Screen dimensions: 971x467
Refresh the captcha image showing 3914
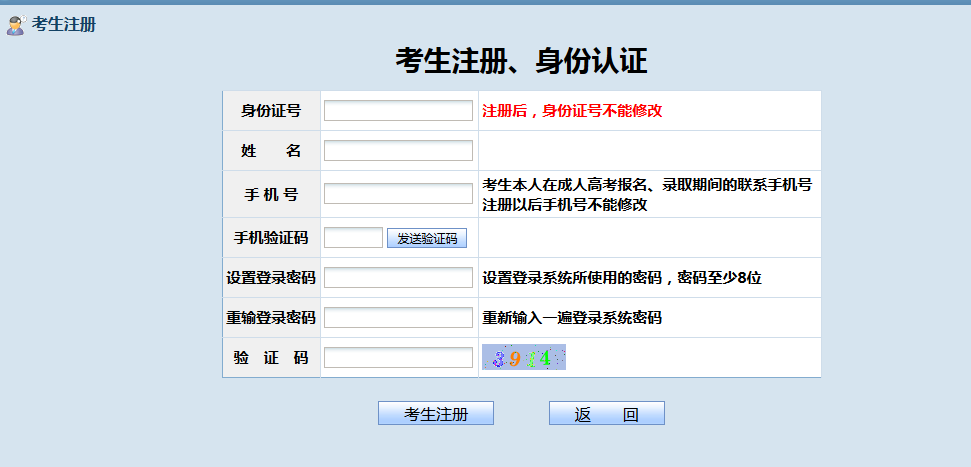pos(524,357)
